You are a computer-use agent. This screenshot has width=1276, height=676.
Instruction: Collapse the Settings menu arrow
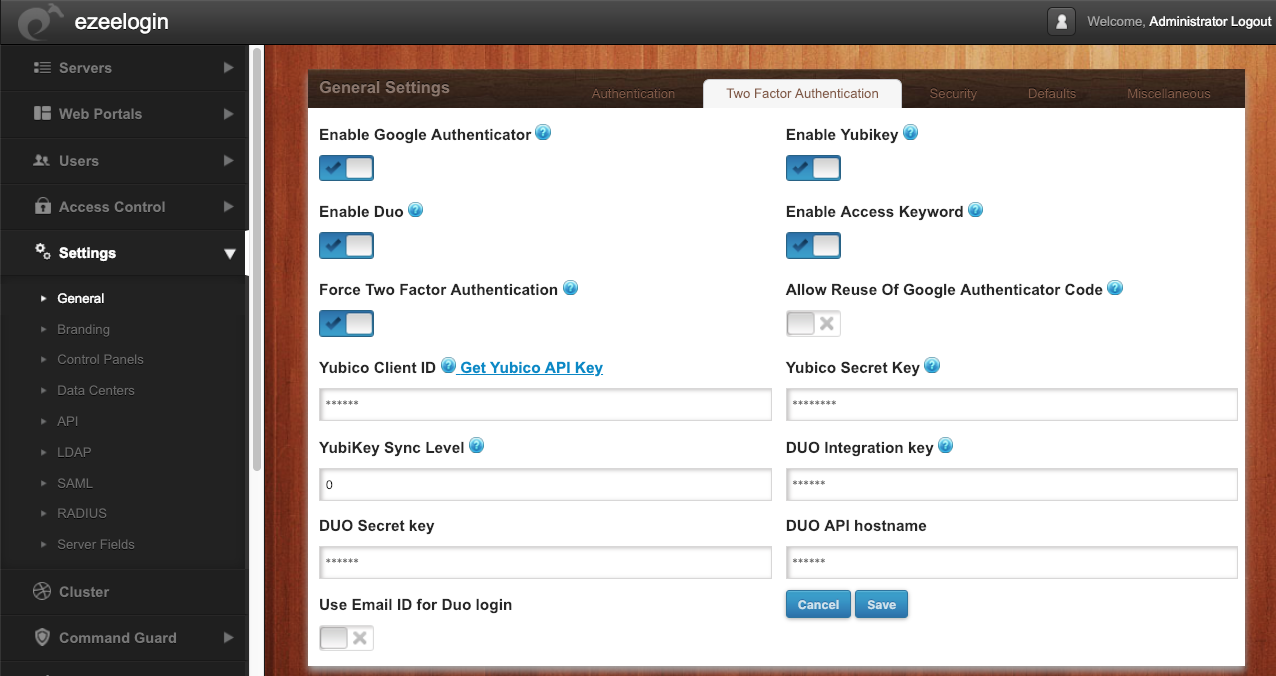point(229,254)
